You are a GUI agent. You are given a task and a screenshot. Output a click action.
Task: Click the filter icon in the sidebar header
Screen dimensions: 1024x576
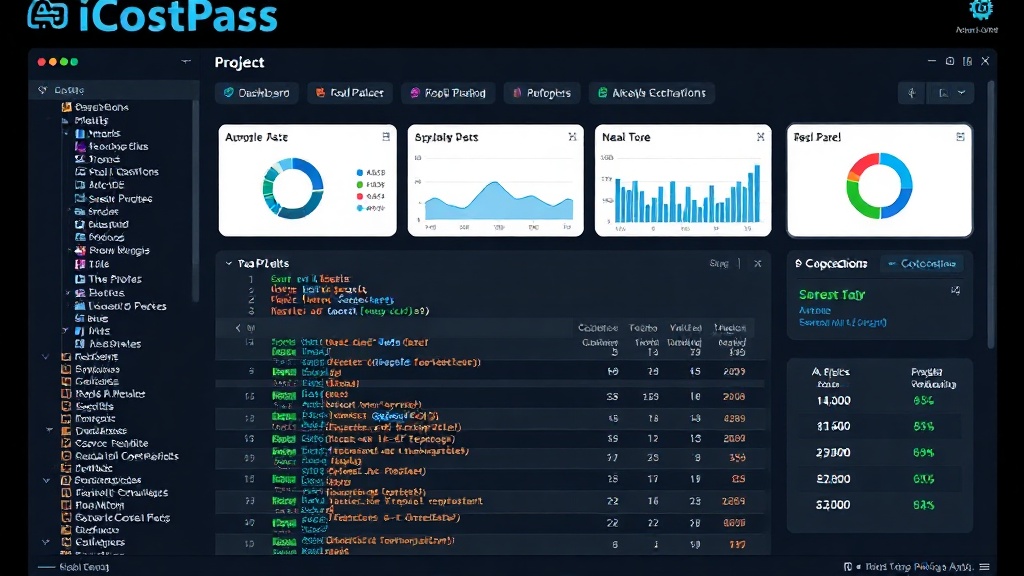pyautogui.click(x=42, y=90)
